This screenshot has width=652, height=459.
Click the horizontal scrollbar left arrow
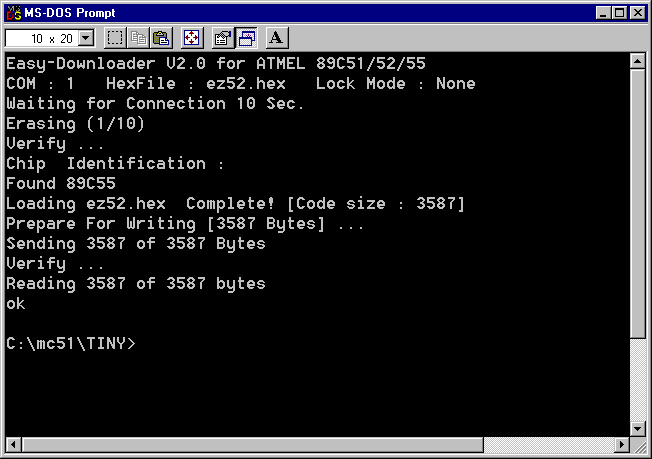pyautogui.click(x=13, y=444)
